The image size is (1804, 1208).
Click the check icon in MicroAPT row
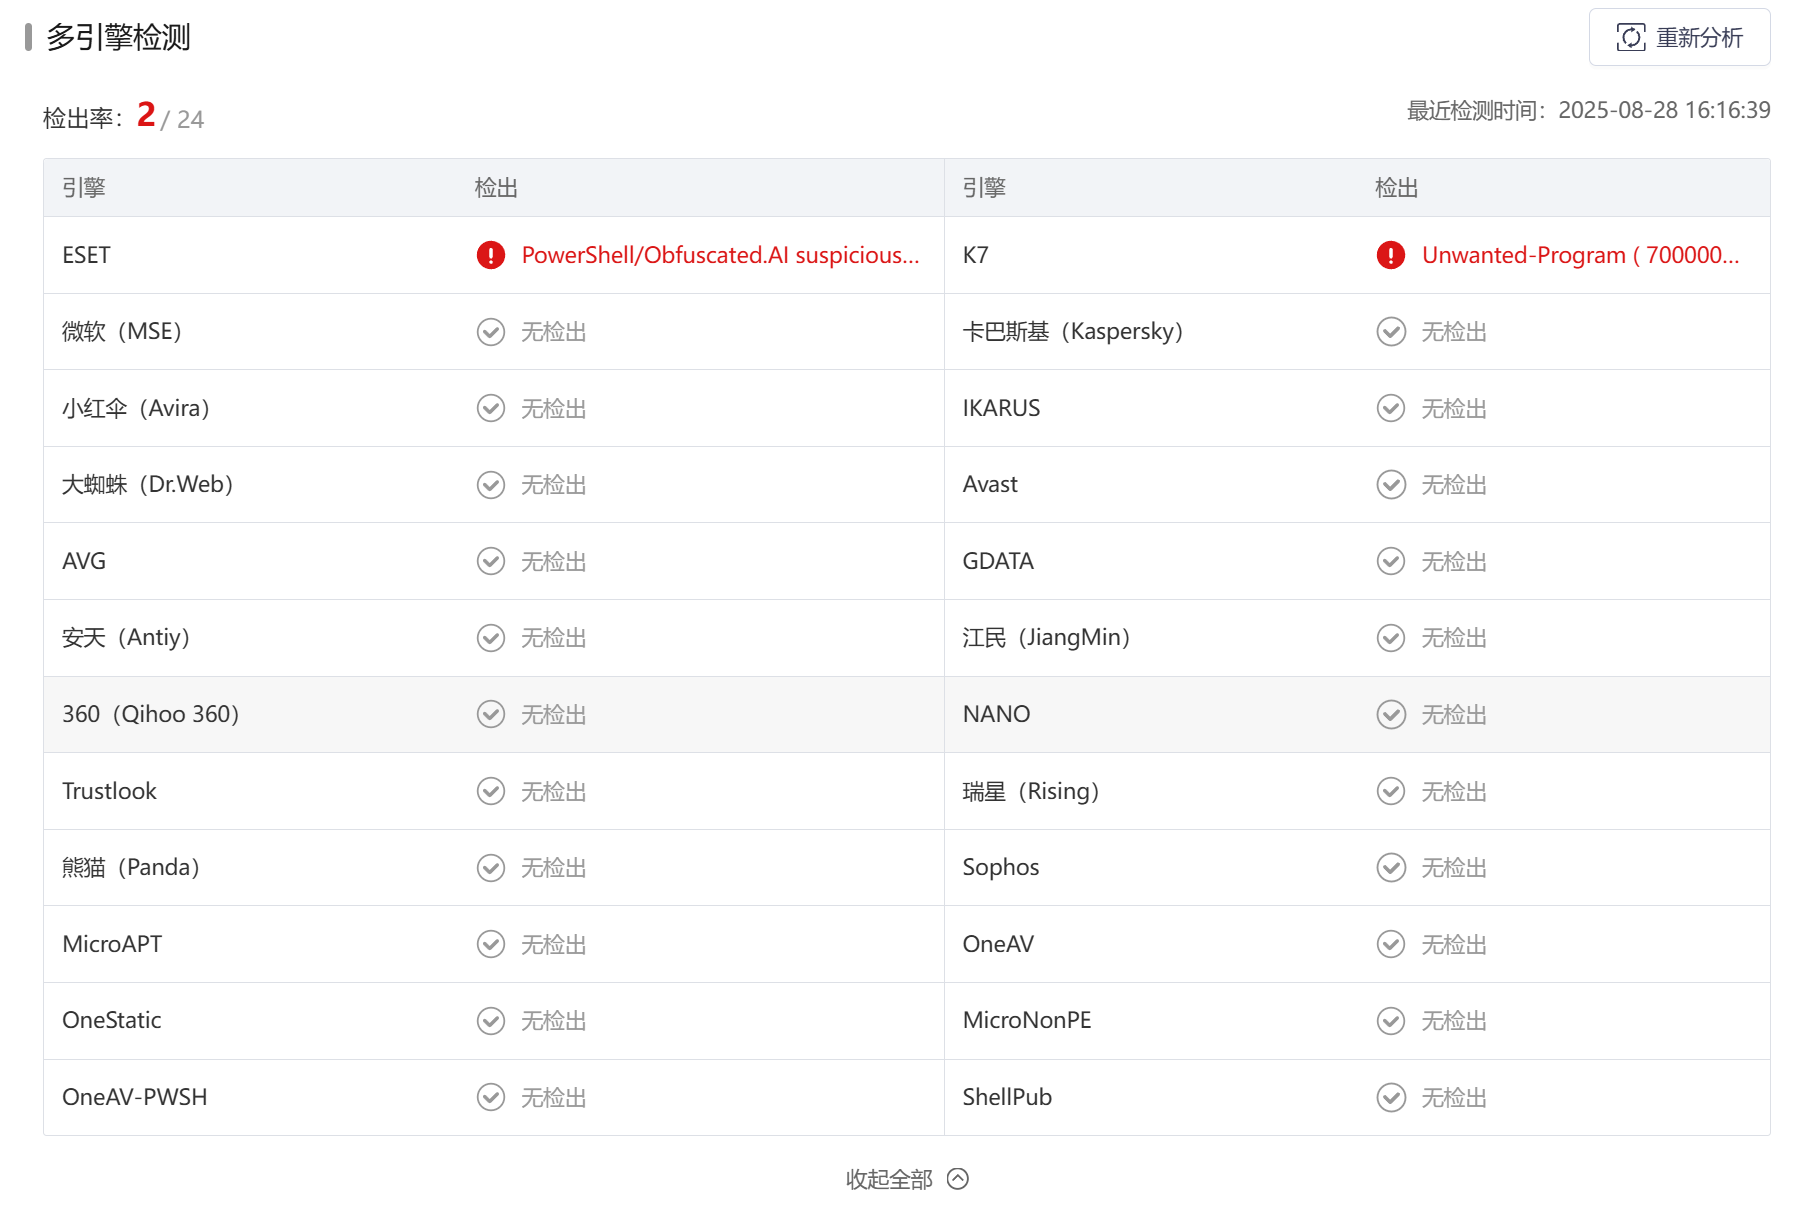(491, 944)
